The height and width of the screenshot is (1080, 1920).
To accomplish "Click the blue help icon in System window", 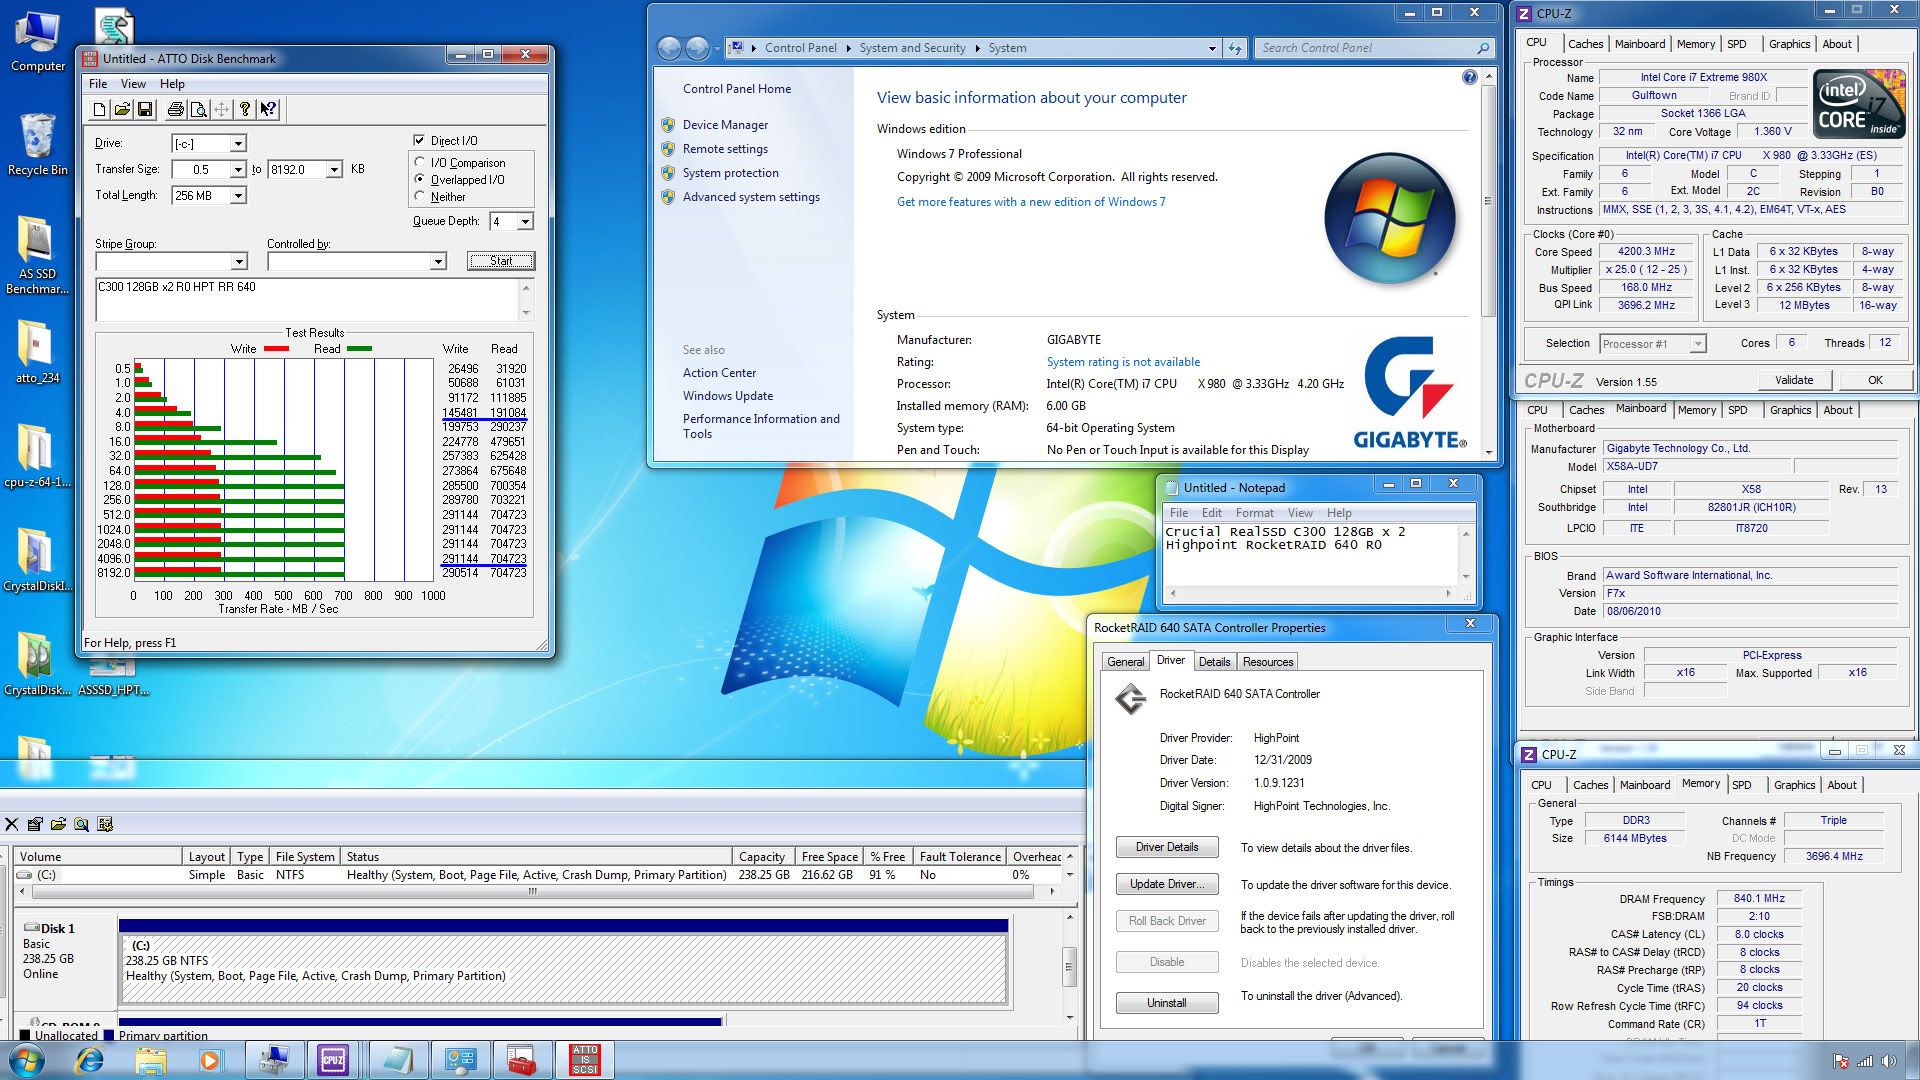I will (1469, 77).
